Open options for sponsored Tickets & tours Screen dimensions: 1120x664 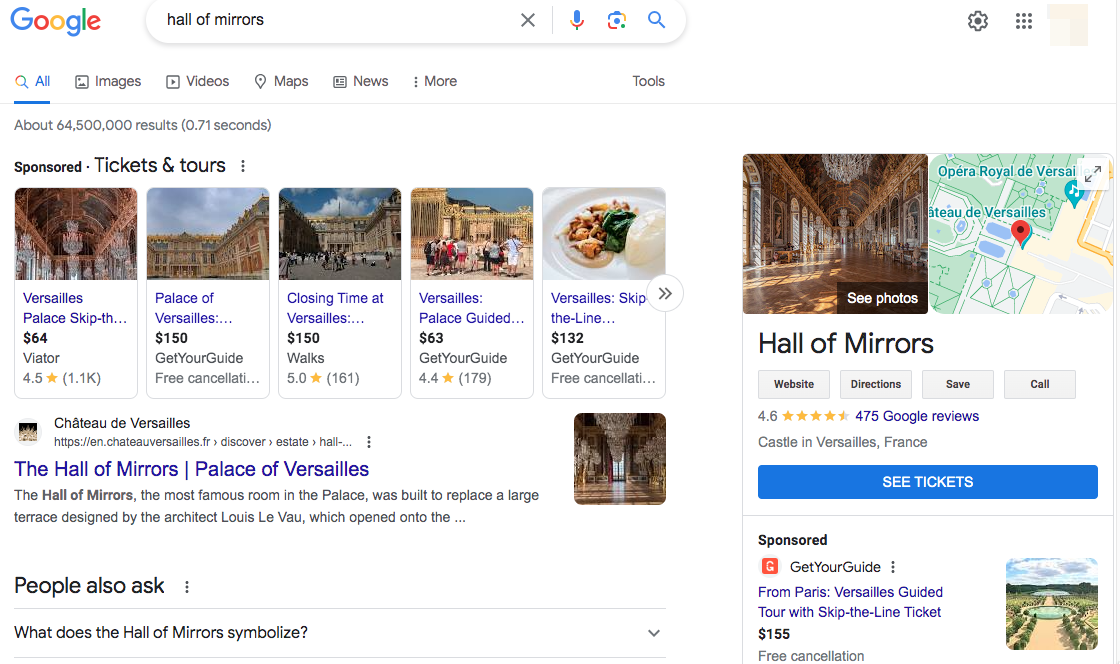tap(243, 166)
